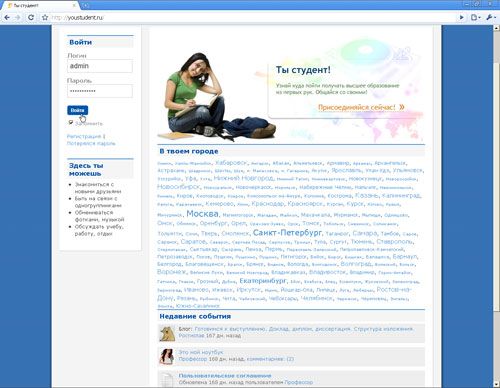This screenshot has width=500, height=388.
Task: Click the Логин field containing admin
Action: 100,66
